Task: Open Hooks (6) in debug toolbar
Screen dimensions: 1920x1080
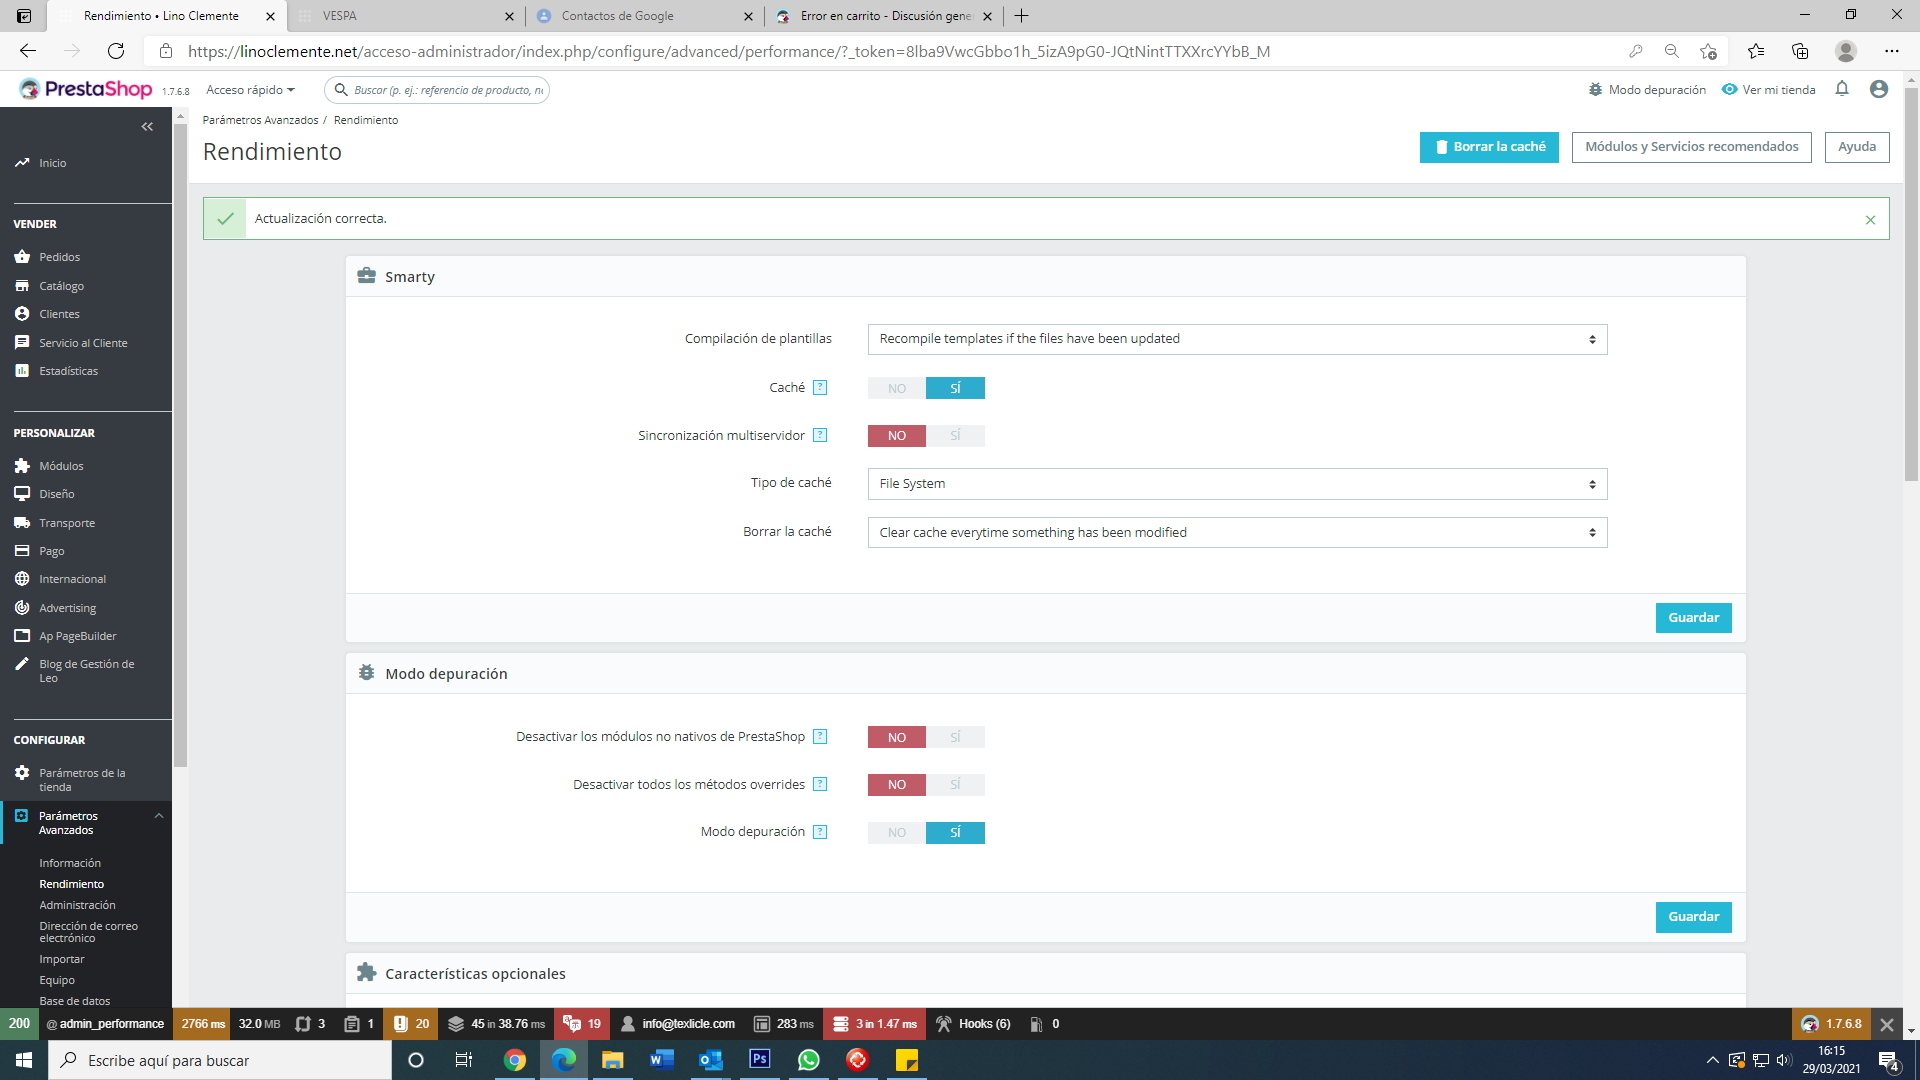Action: tap(973, 1024)
